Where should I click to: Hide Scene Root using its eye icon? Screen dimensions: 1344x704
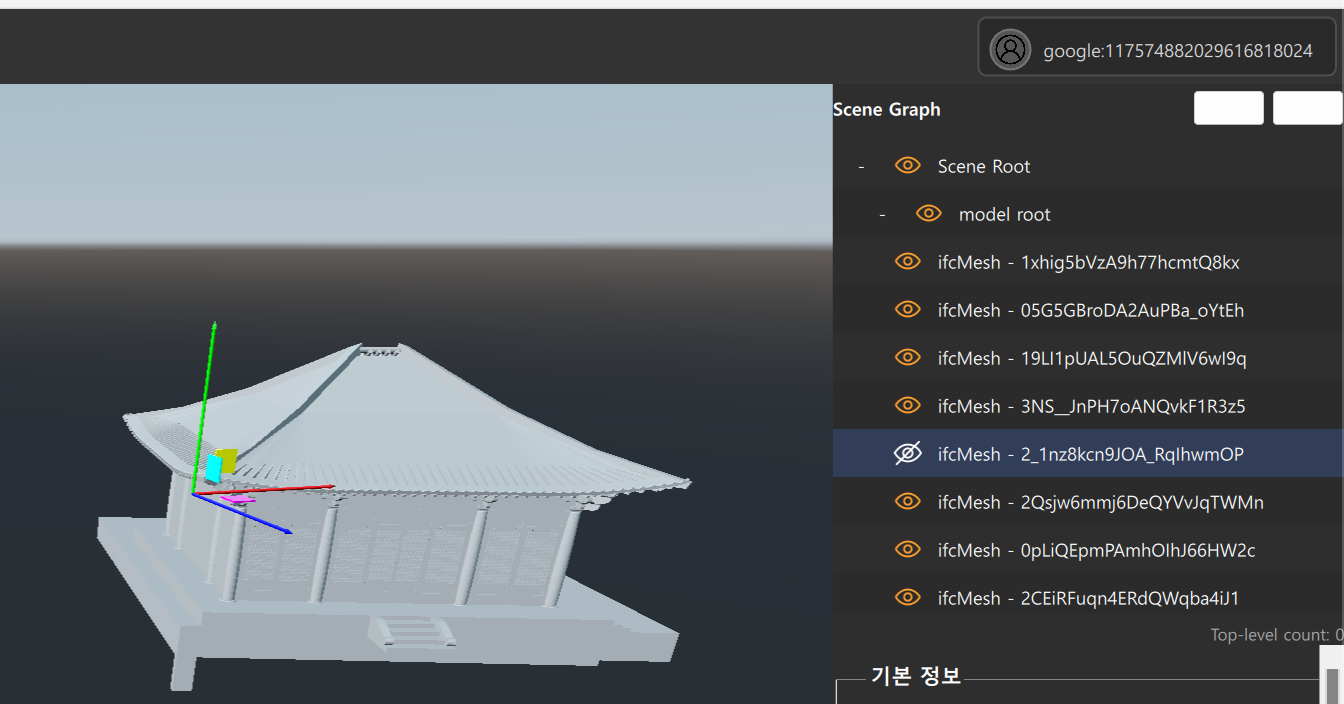(907, 166)
